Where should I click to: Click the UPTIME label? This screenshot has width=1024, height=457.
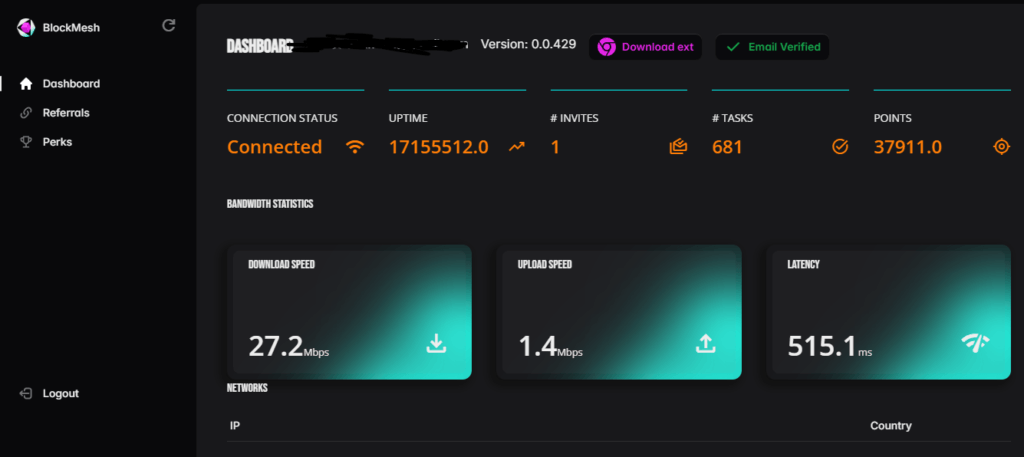pyautogui.click(x=408, y=118)
